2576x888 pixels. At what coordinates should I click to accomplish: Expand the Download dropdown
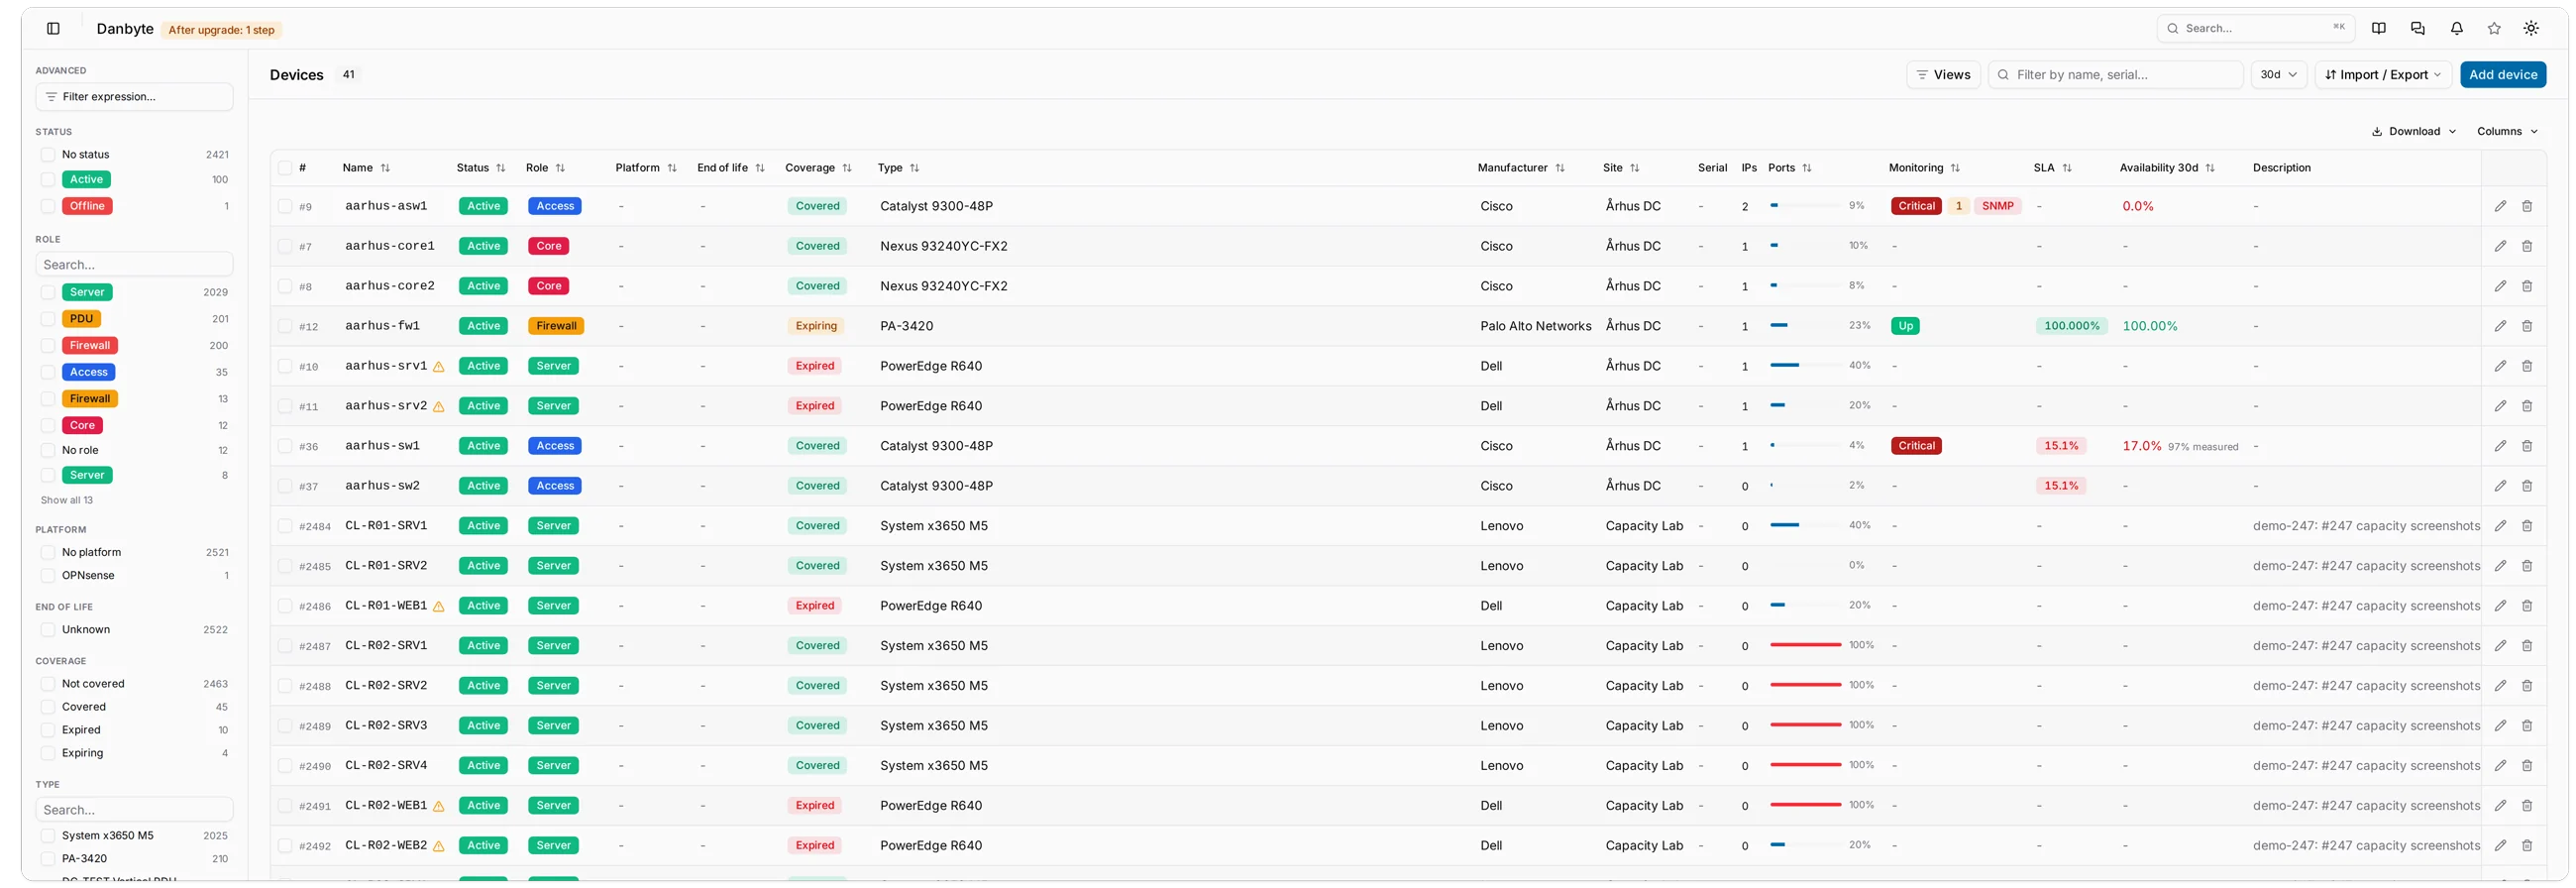coord(2413,132)
